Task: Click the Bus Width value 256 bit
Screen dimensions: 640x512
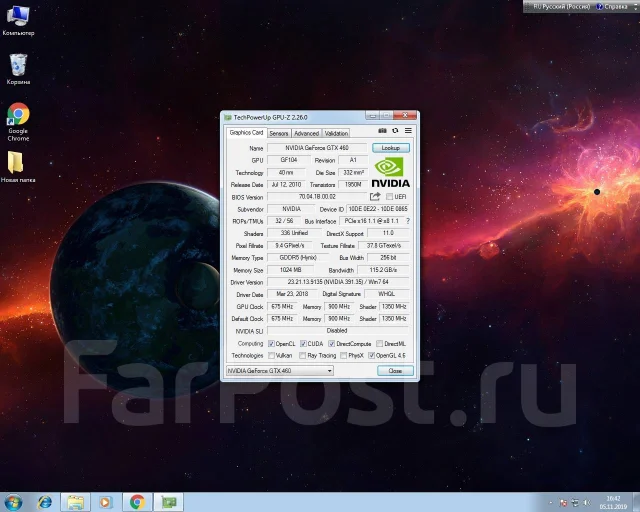Action: [x=388, y=258]
